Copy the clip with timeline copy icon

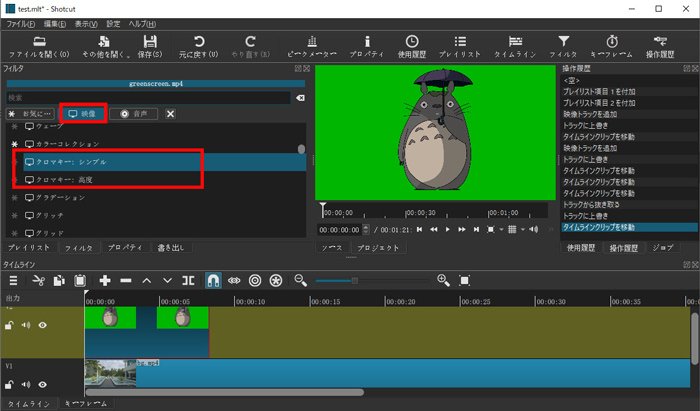pos(59,281)
